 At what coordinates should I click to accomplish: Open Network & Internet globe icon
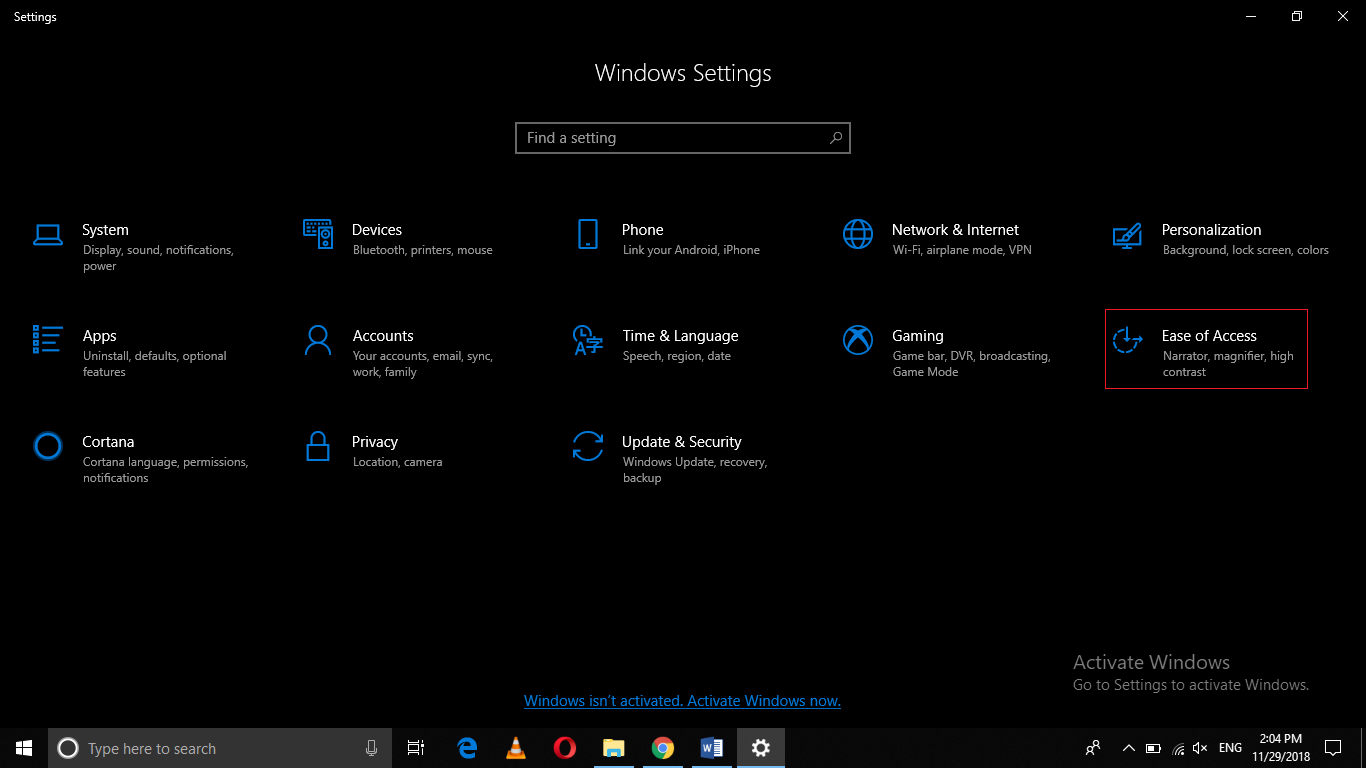click(858, 234)
